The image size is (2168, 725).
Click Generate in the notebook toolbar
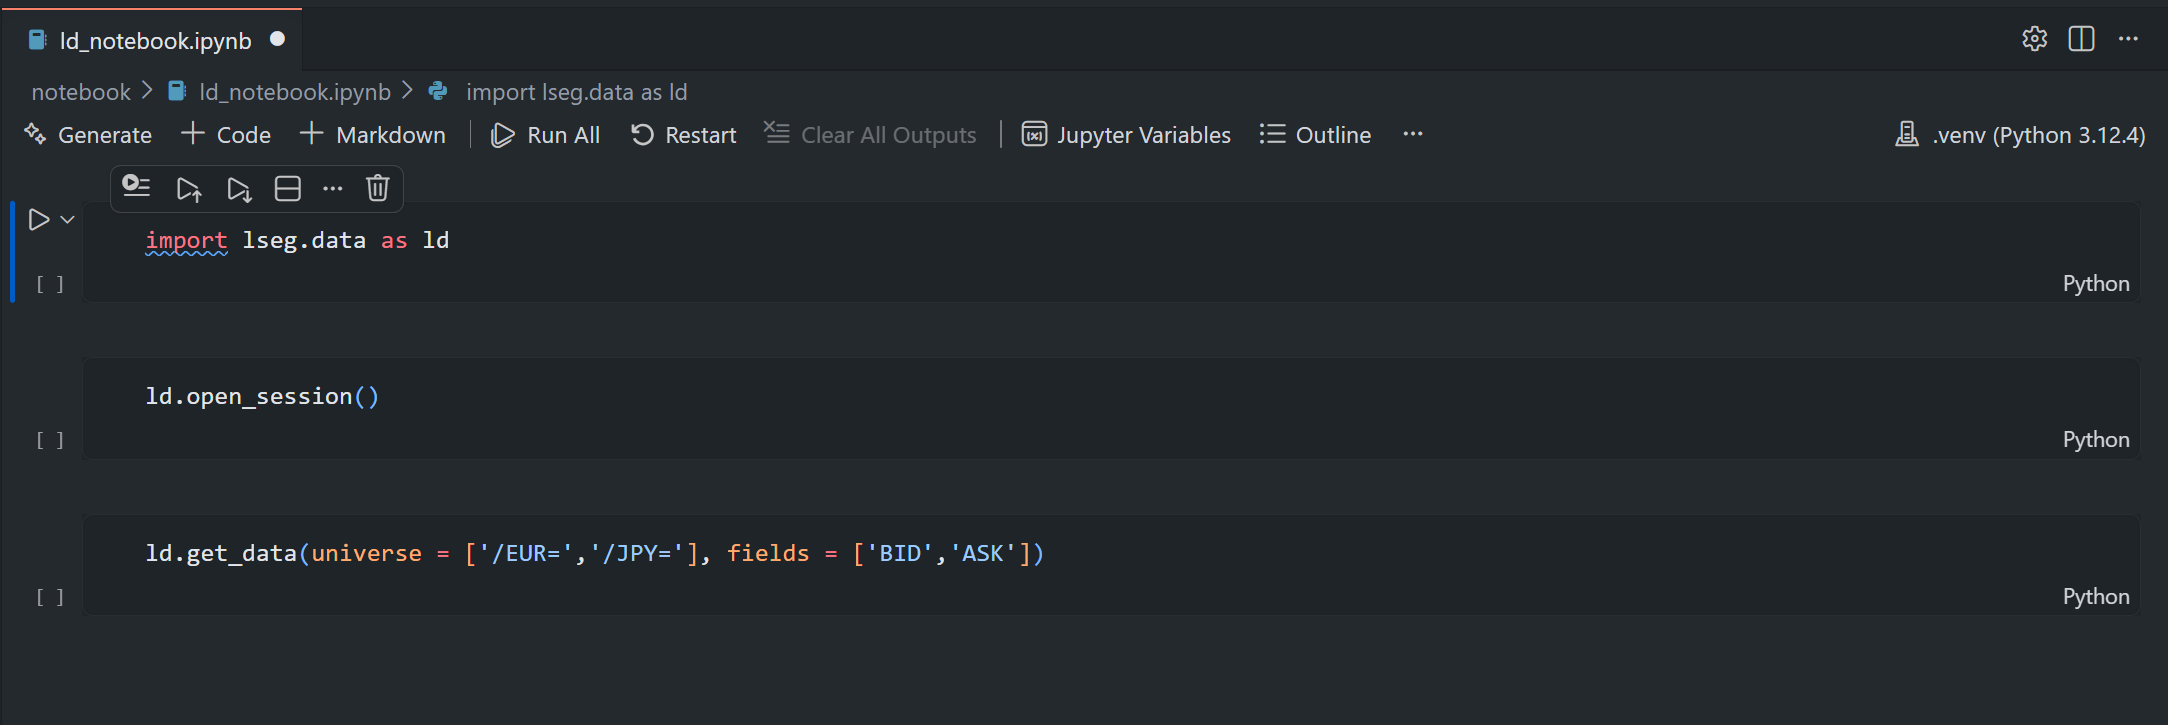[x=88, y=135]
